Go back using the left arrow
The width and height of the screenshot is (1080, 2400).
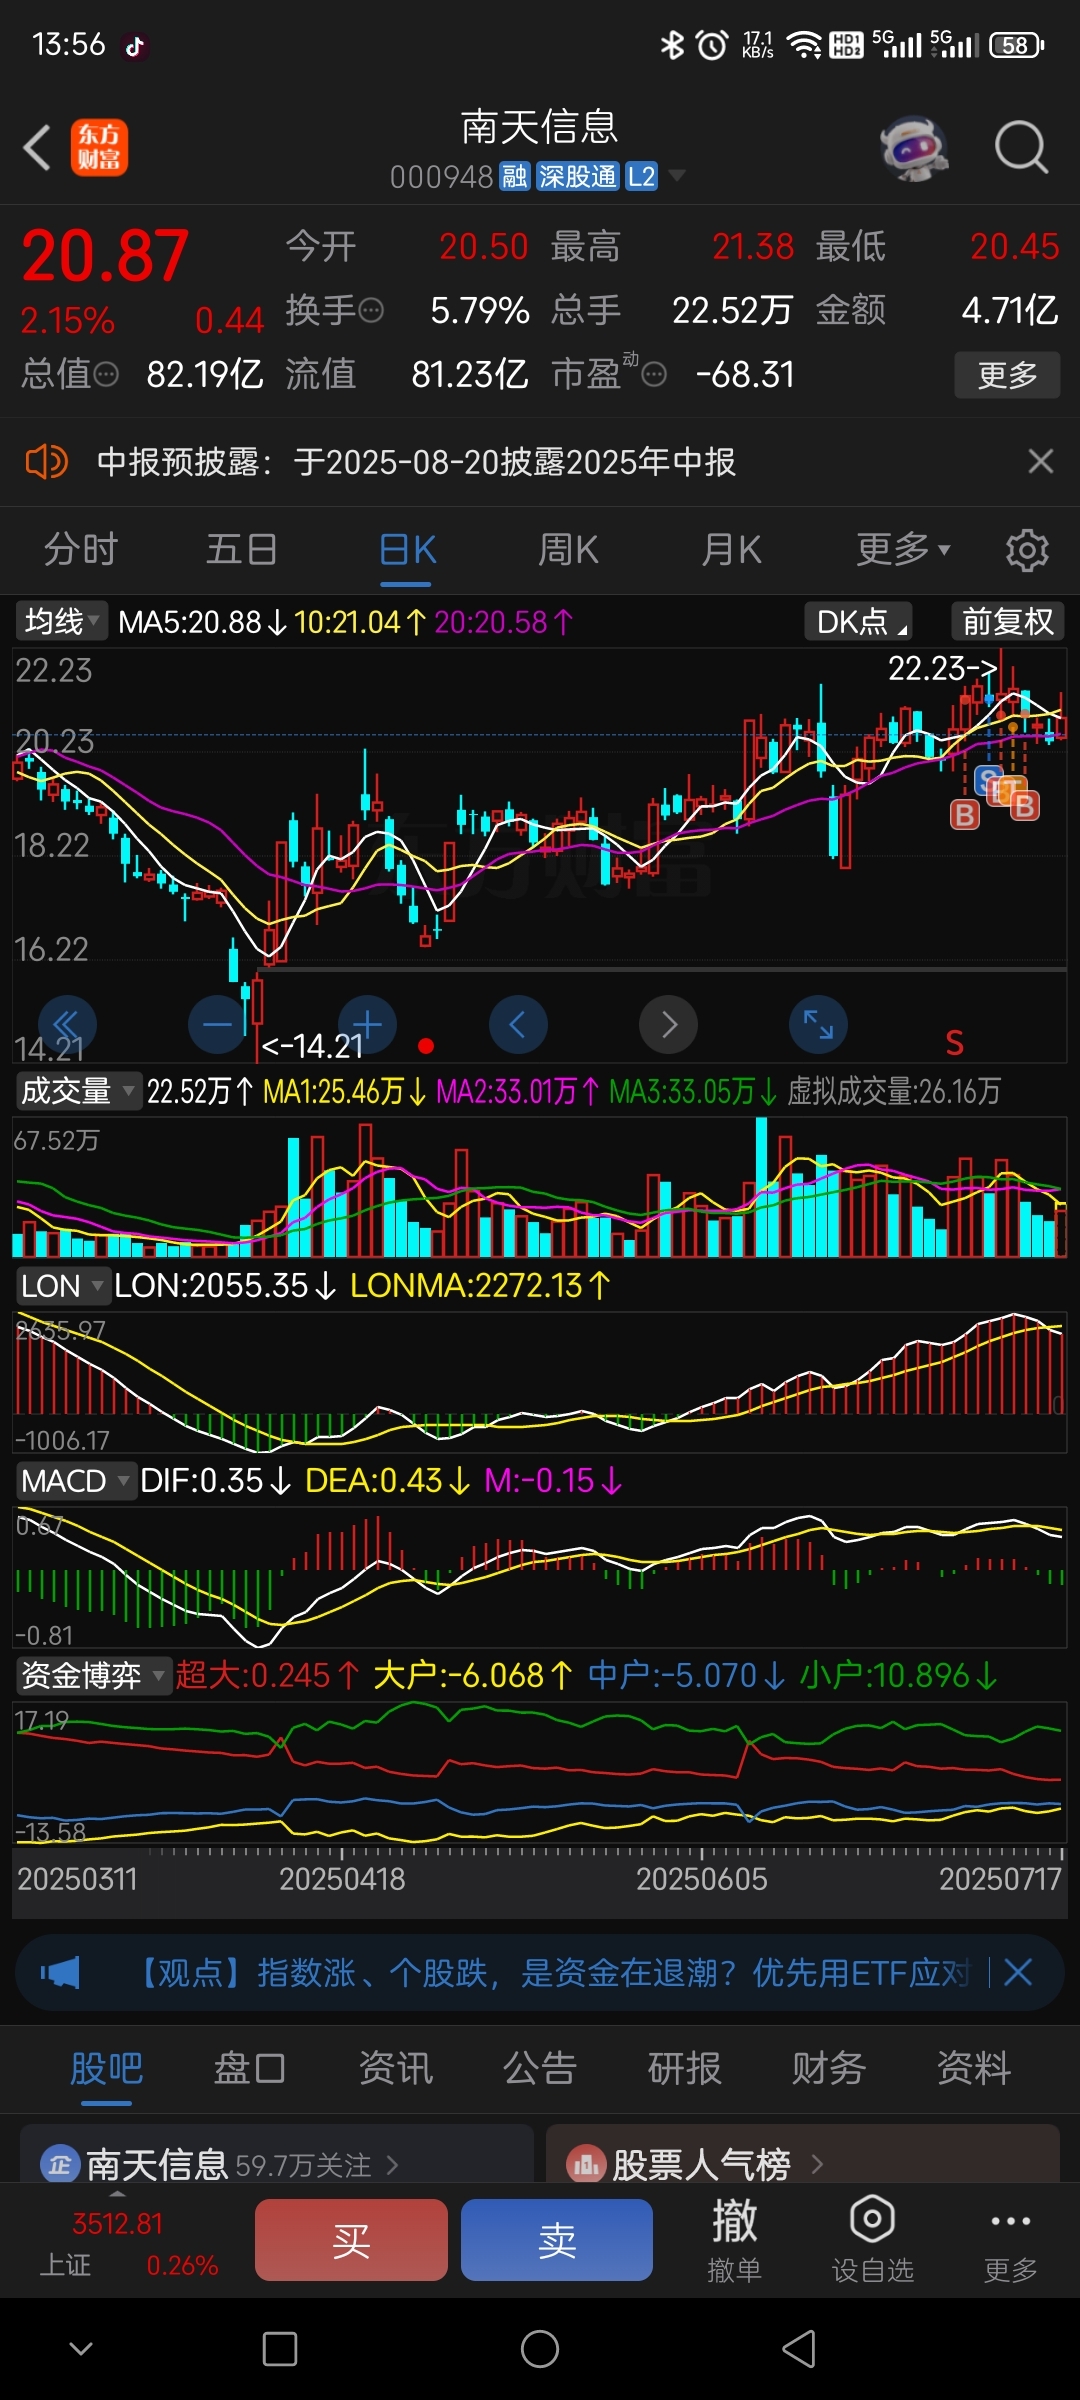click(x=38, y=148)
